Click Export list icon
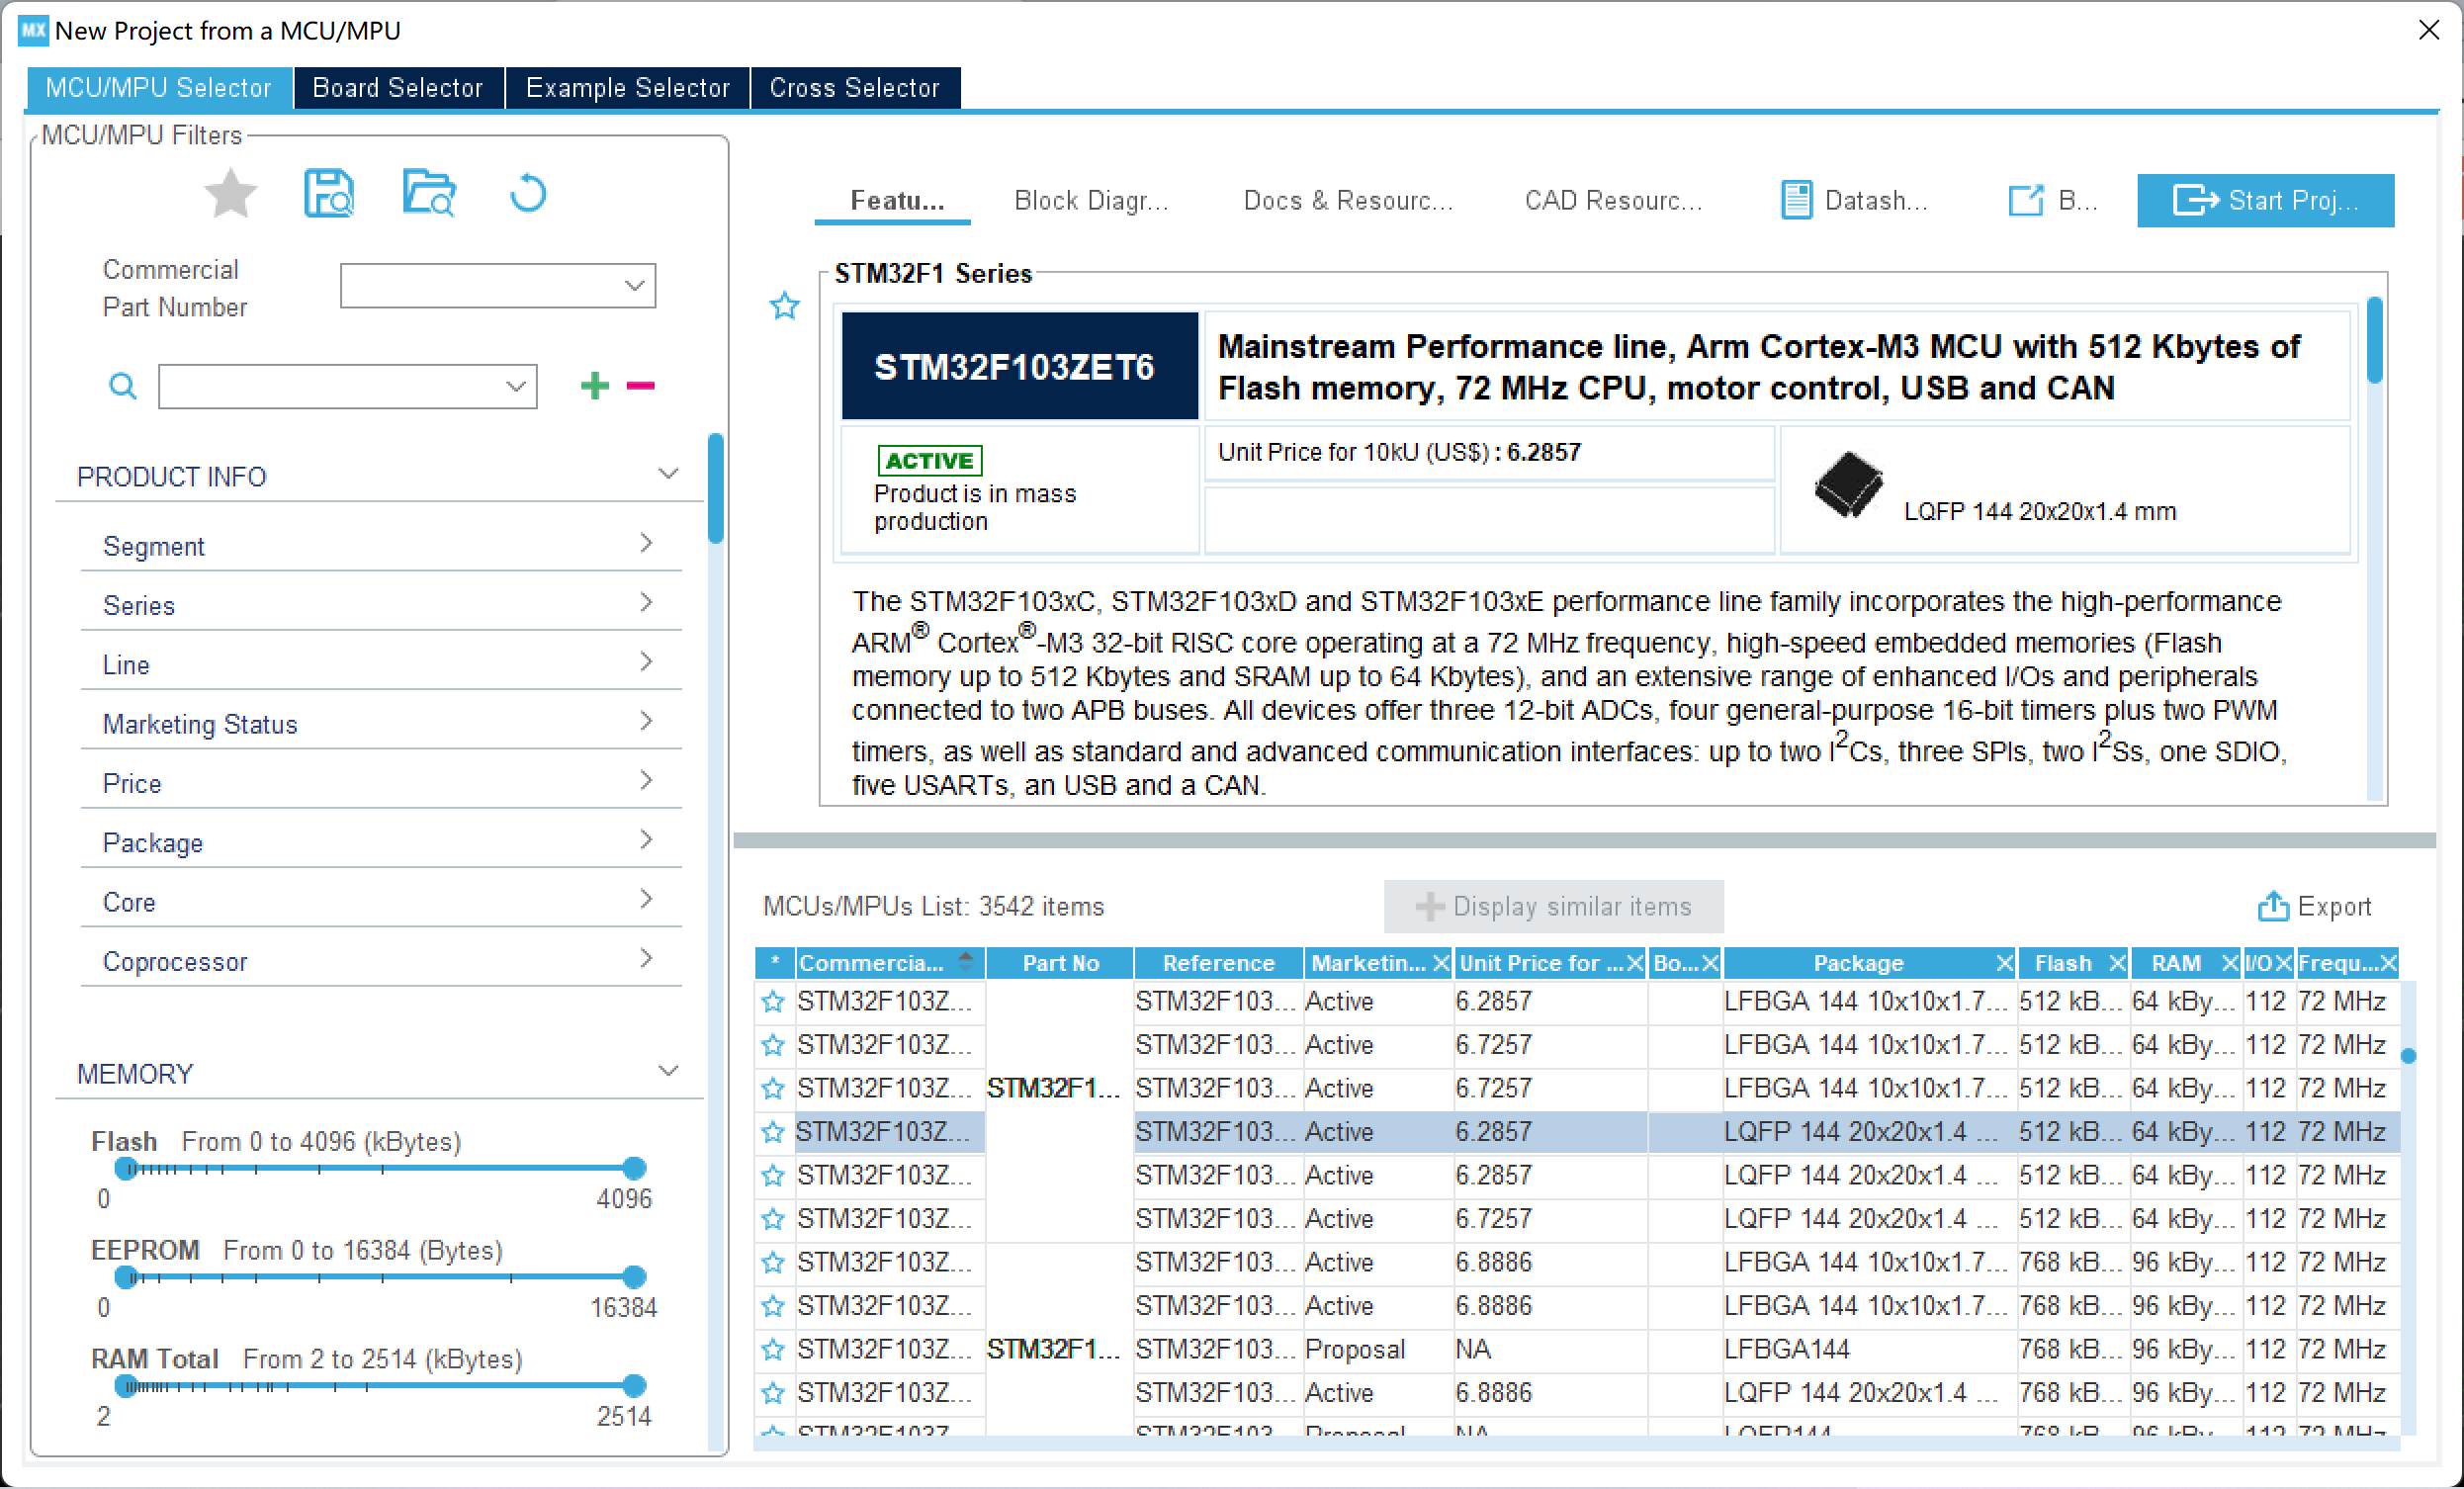The height and width of the screenshot is (1489, 2464). (2272, 906)
